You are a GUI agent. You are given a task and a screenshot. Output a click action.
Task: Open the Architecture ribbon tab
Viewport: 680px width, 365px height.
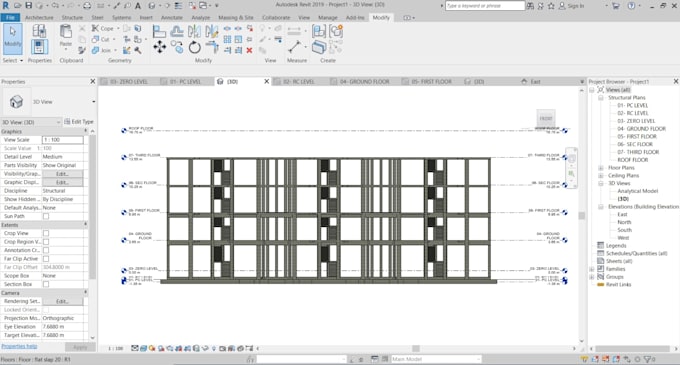point(39,18)
